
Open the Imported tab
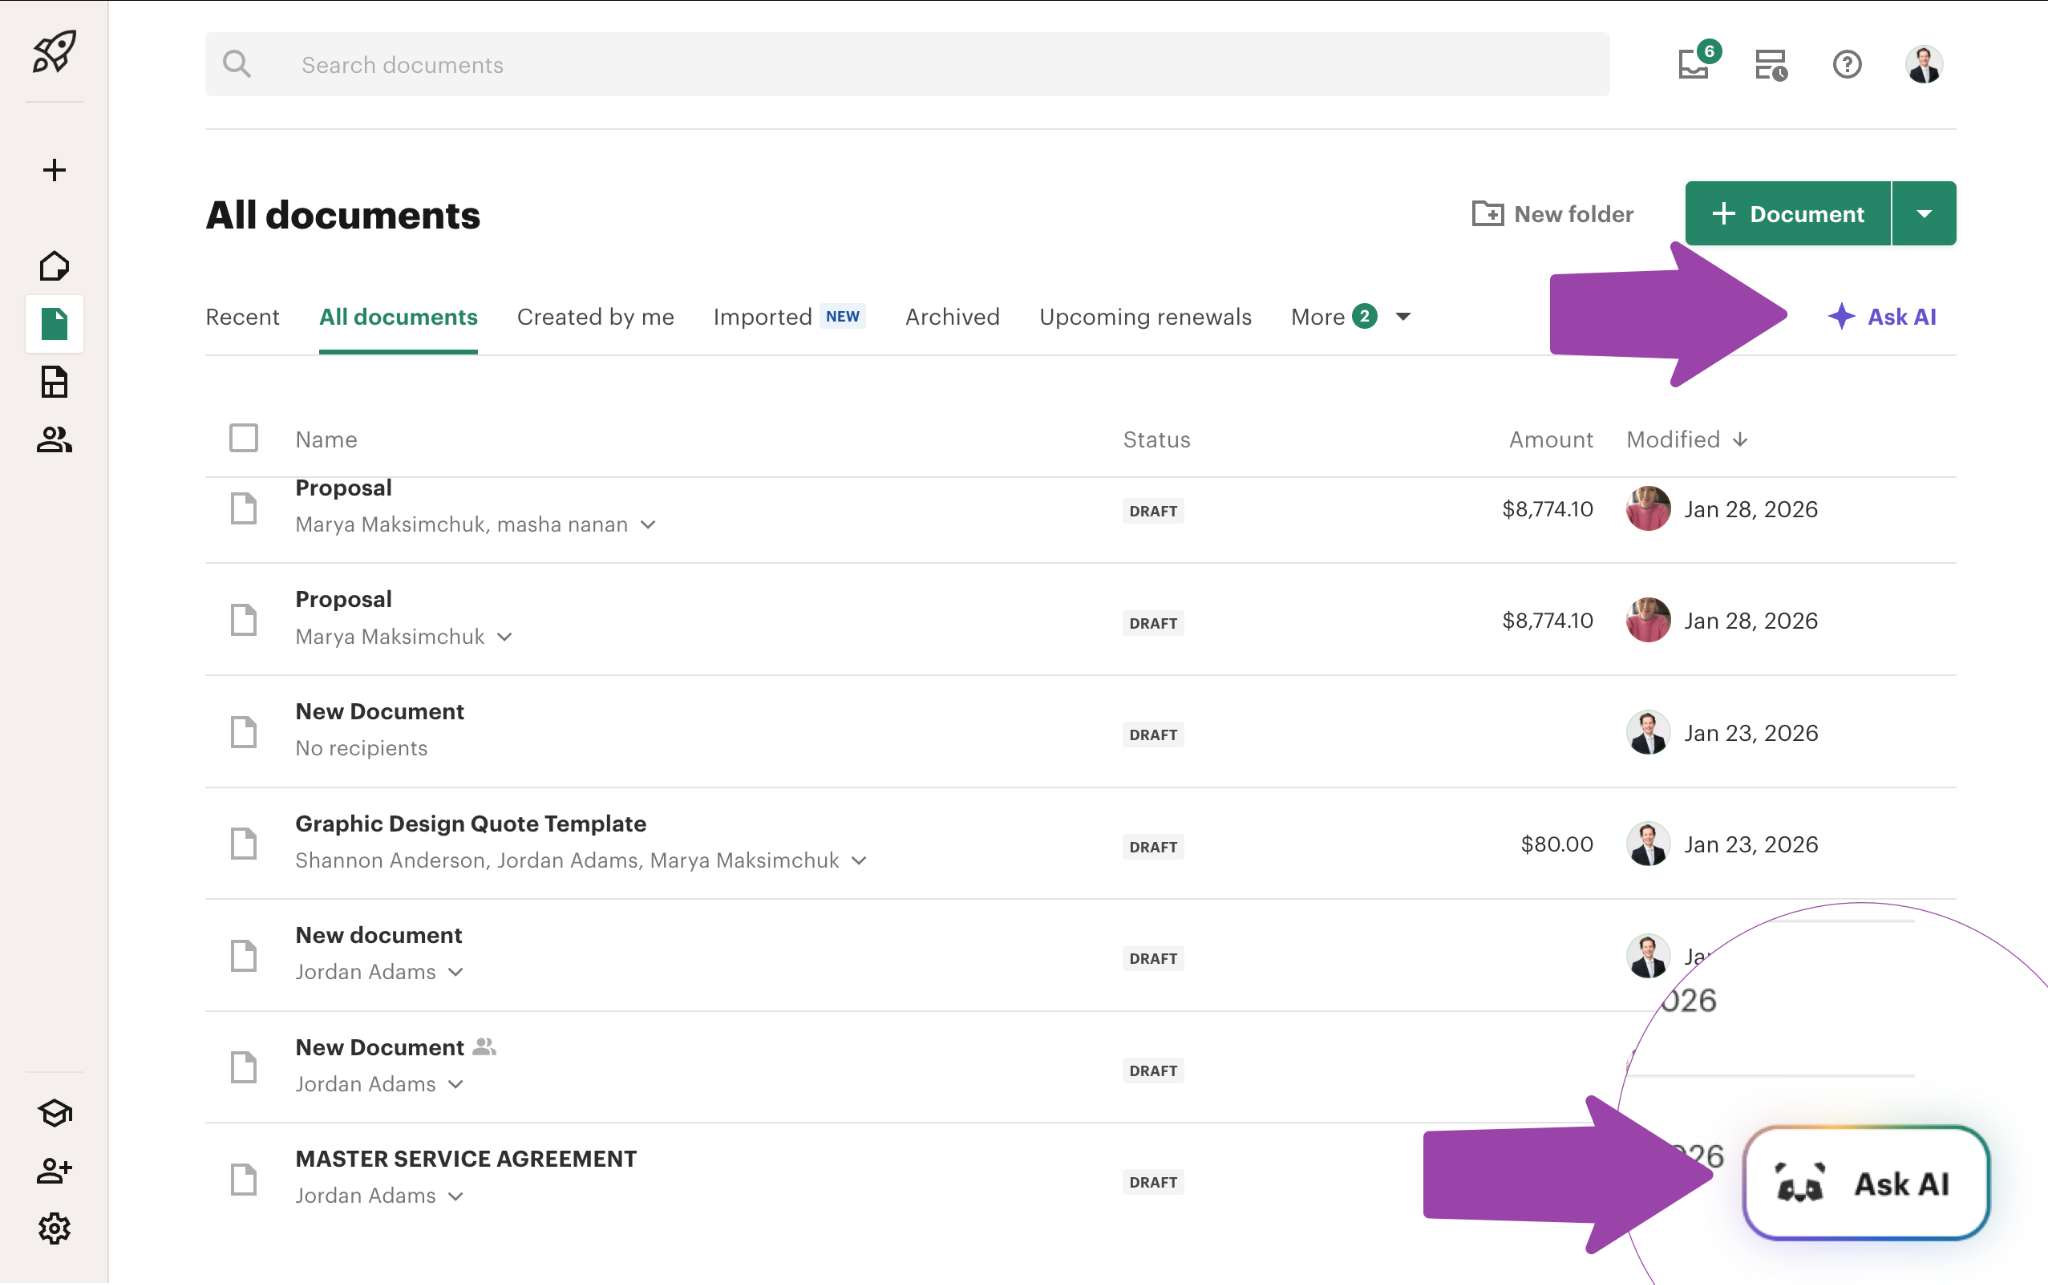(788, 317)
